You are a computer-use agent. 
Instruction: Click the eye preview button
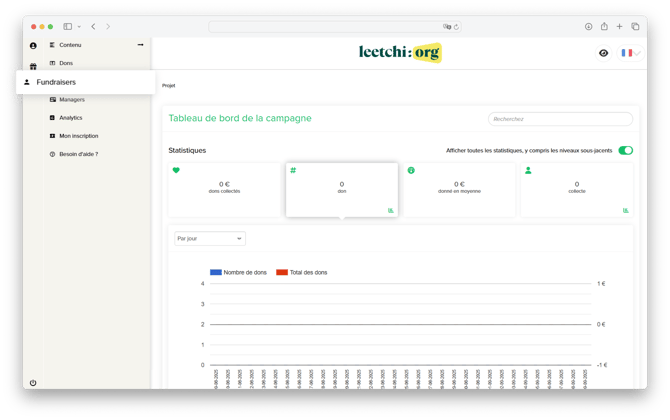(603, 53)
